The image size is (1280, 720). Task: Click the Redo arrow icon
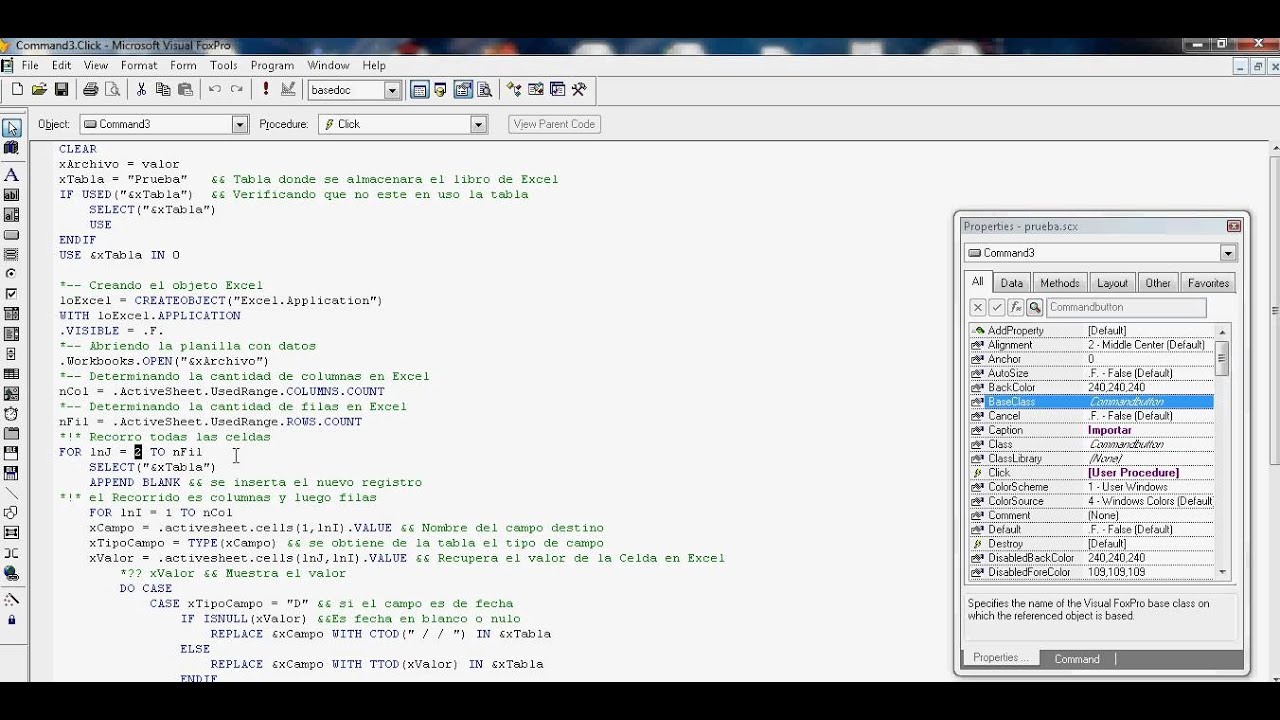coord(236,90)
